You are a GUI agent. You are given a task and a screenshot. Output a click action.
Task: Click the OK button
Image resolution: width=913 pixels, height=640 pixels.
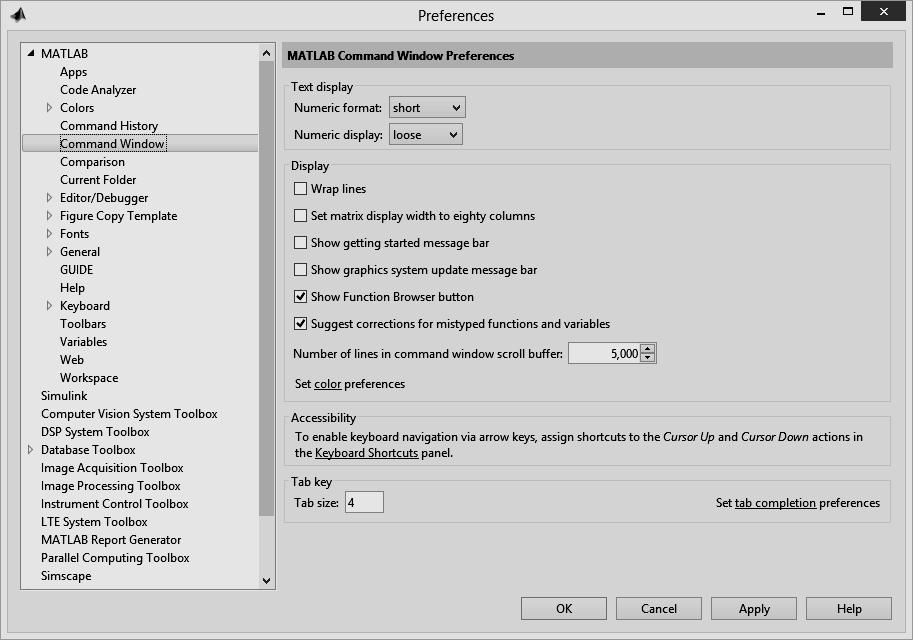click(564, 609)
